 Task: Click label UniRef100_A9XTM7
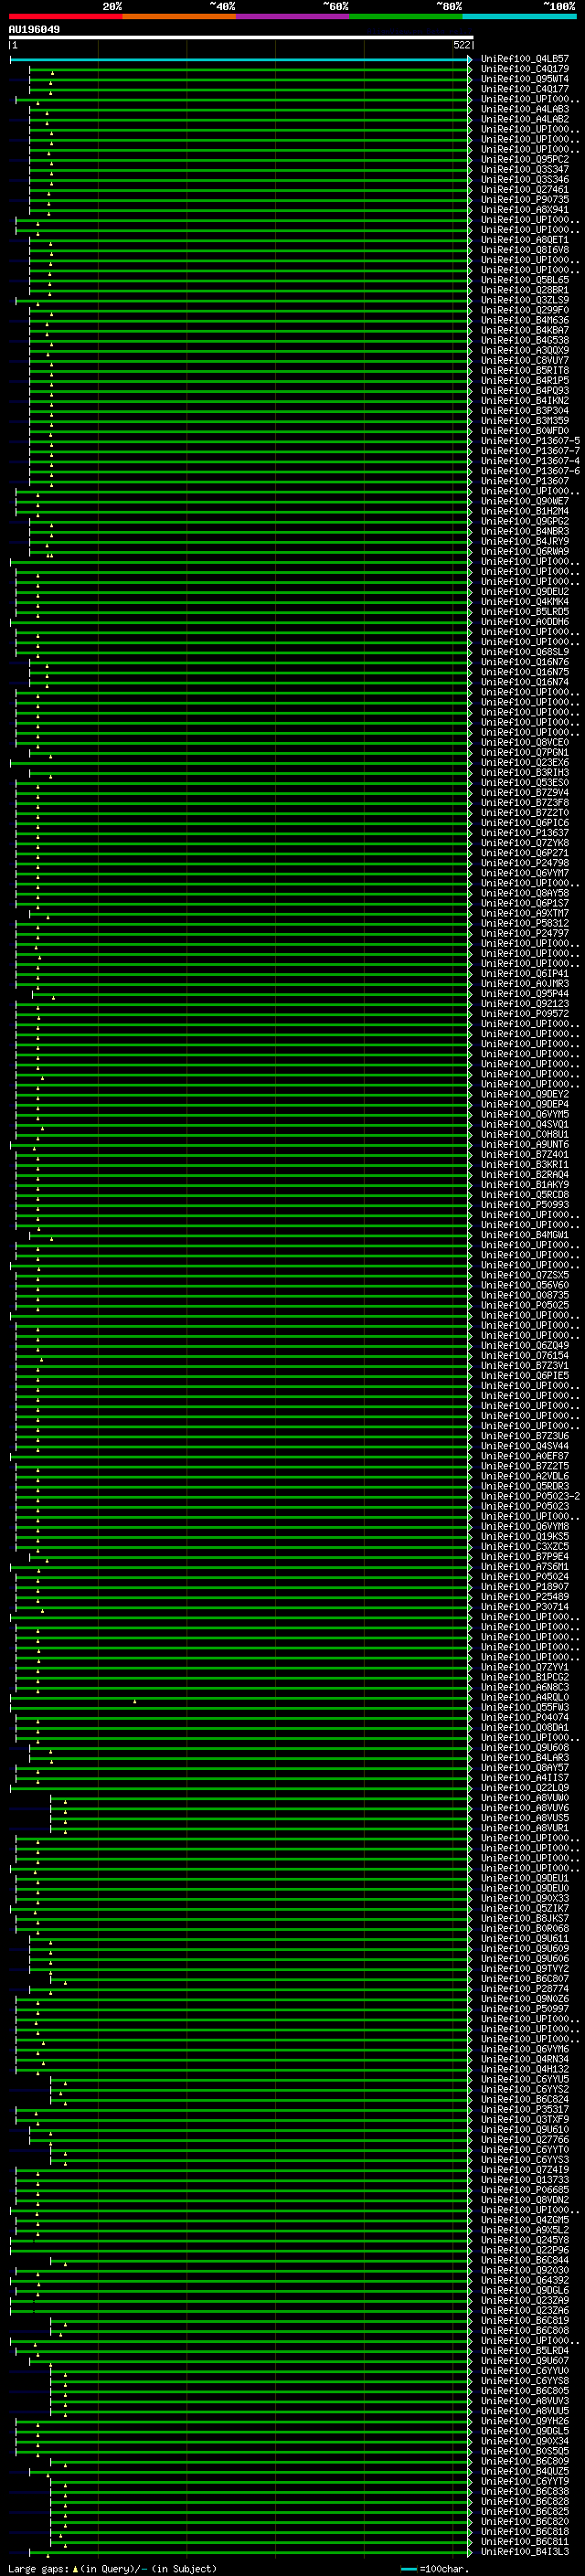(525, 913)
